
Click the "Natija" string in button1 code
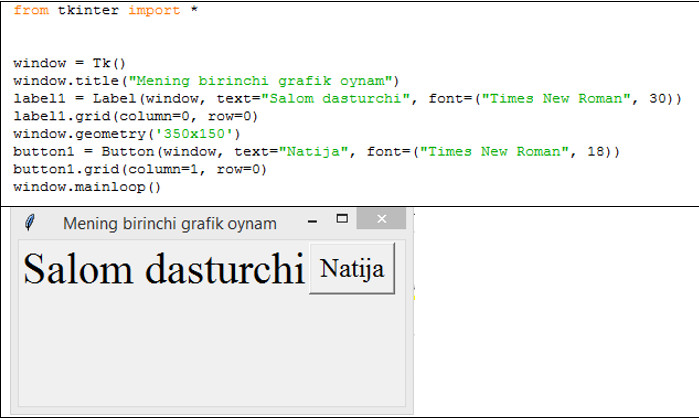pyautogui.click(x=309, y=152)
